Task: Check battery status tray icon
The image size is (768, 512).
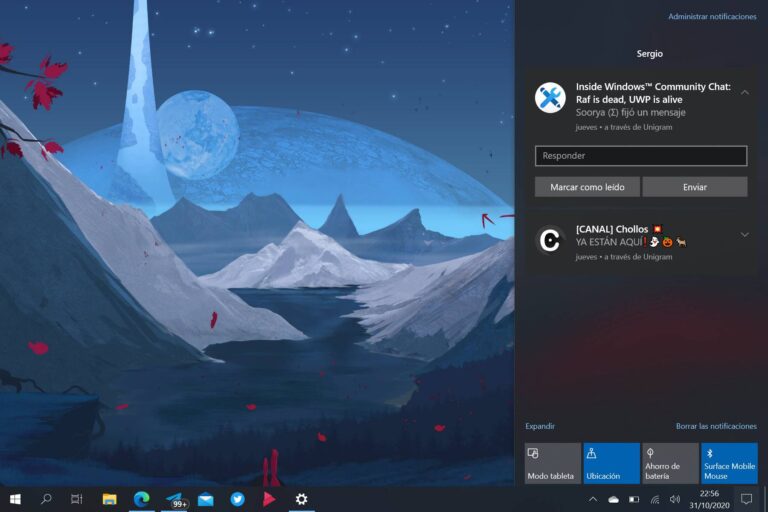Action: point(634,499)
